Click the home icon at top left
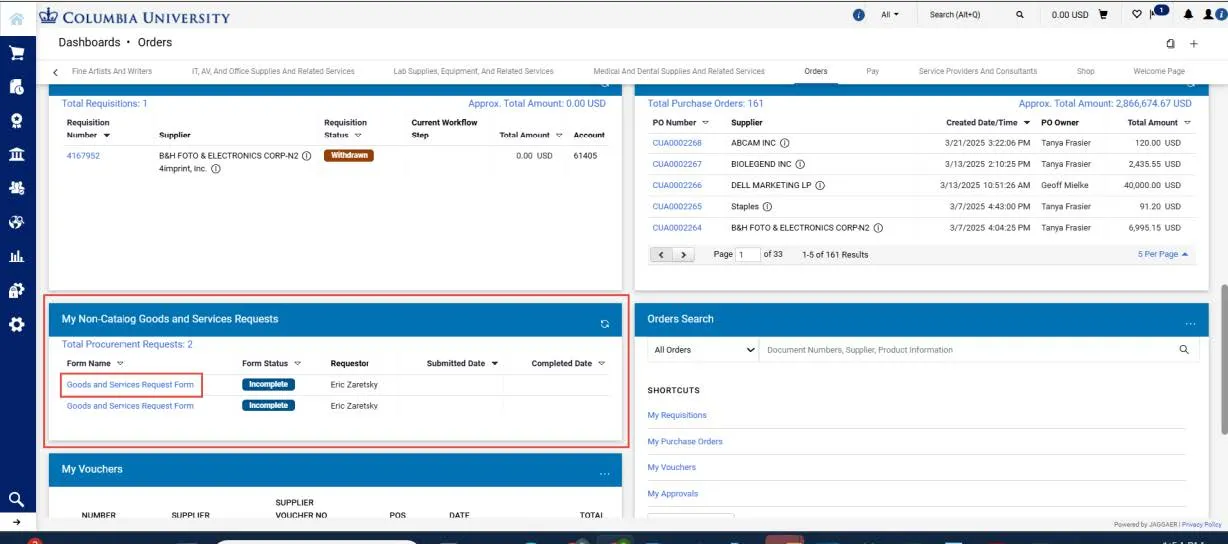Screen dimensions: 1228x544 pos(16,16)
